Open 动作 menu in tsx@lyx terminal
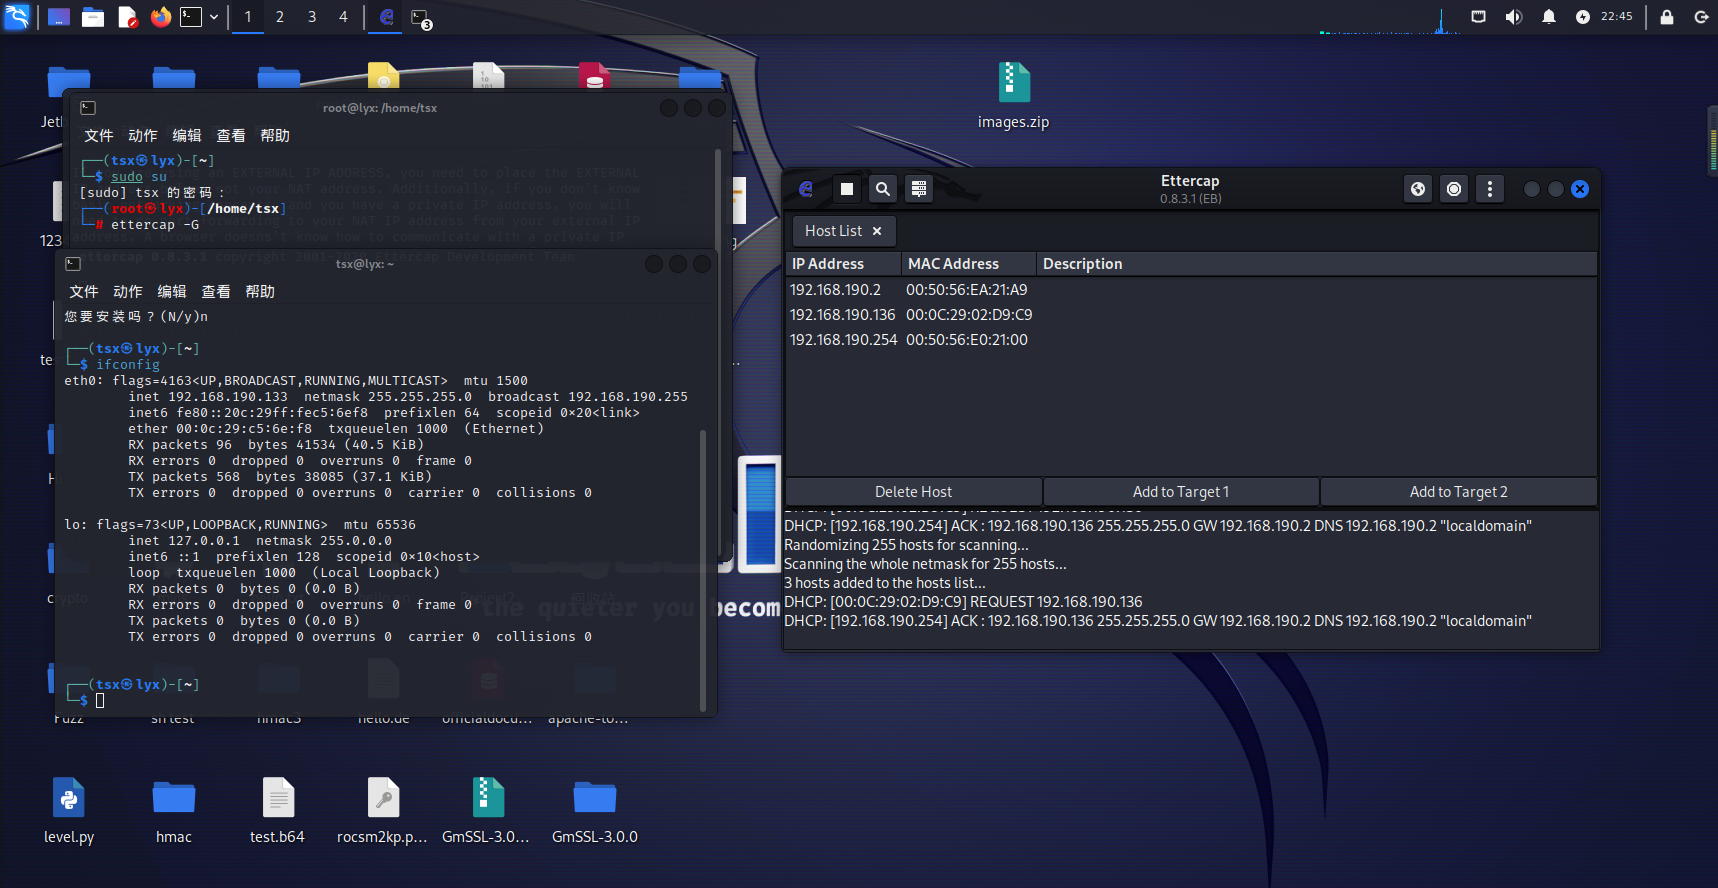This screenshot has width=1718, height=888. [128, 292]
